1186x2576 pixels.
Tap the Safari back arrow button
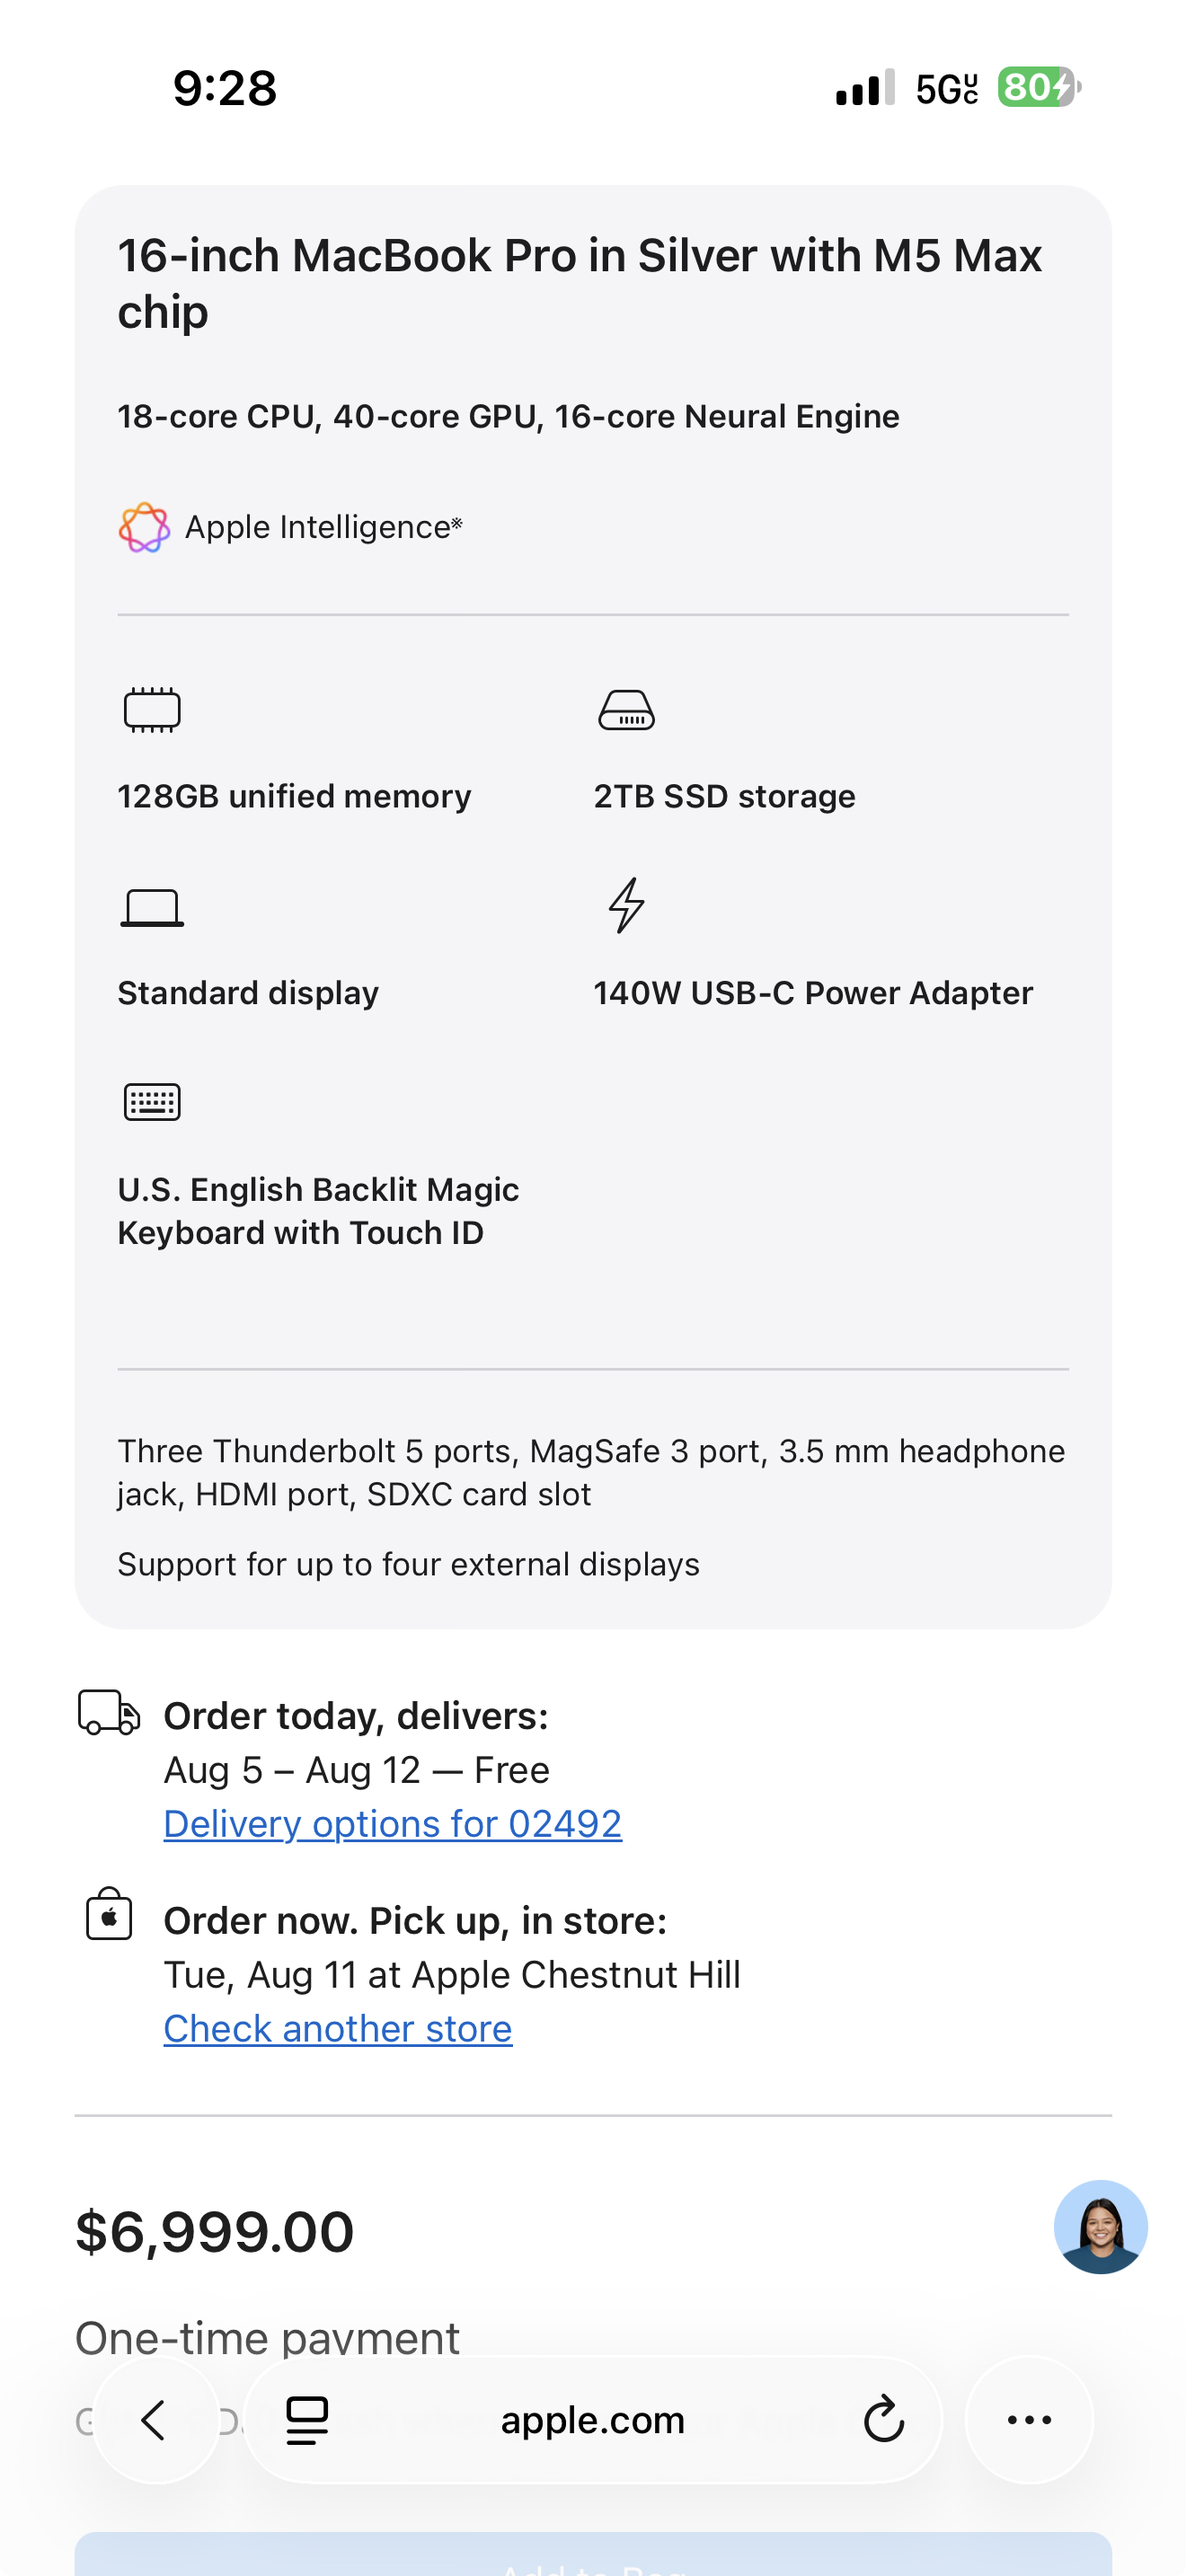156,2420
